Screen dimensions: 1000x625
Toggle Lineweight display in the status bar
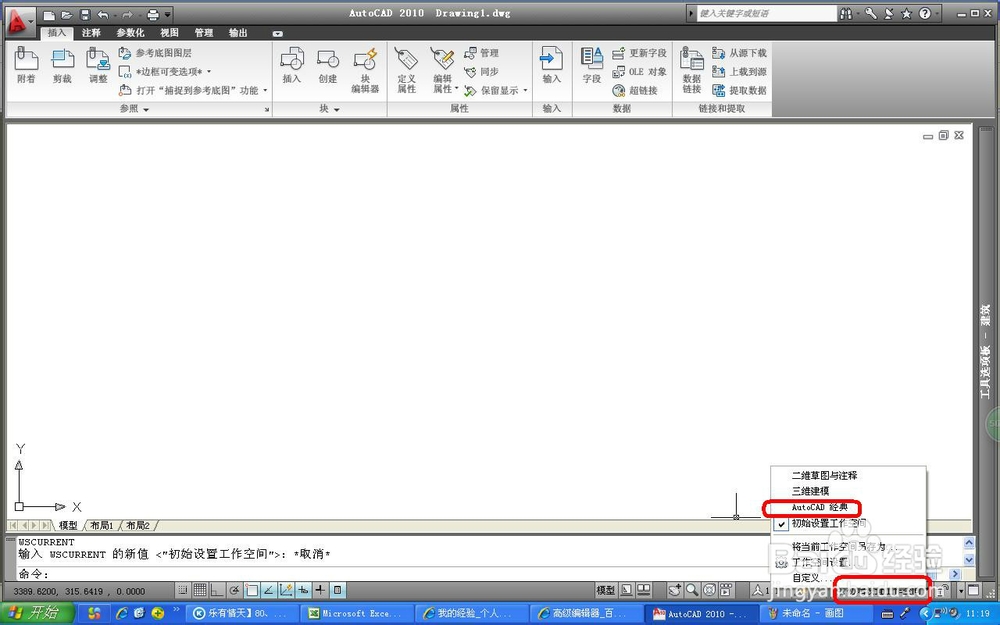(320, 591)
